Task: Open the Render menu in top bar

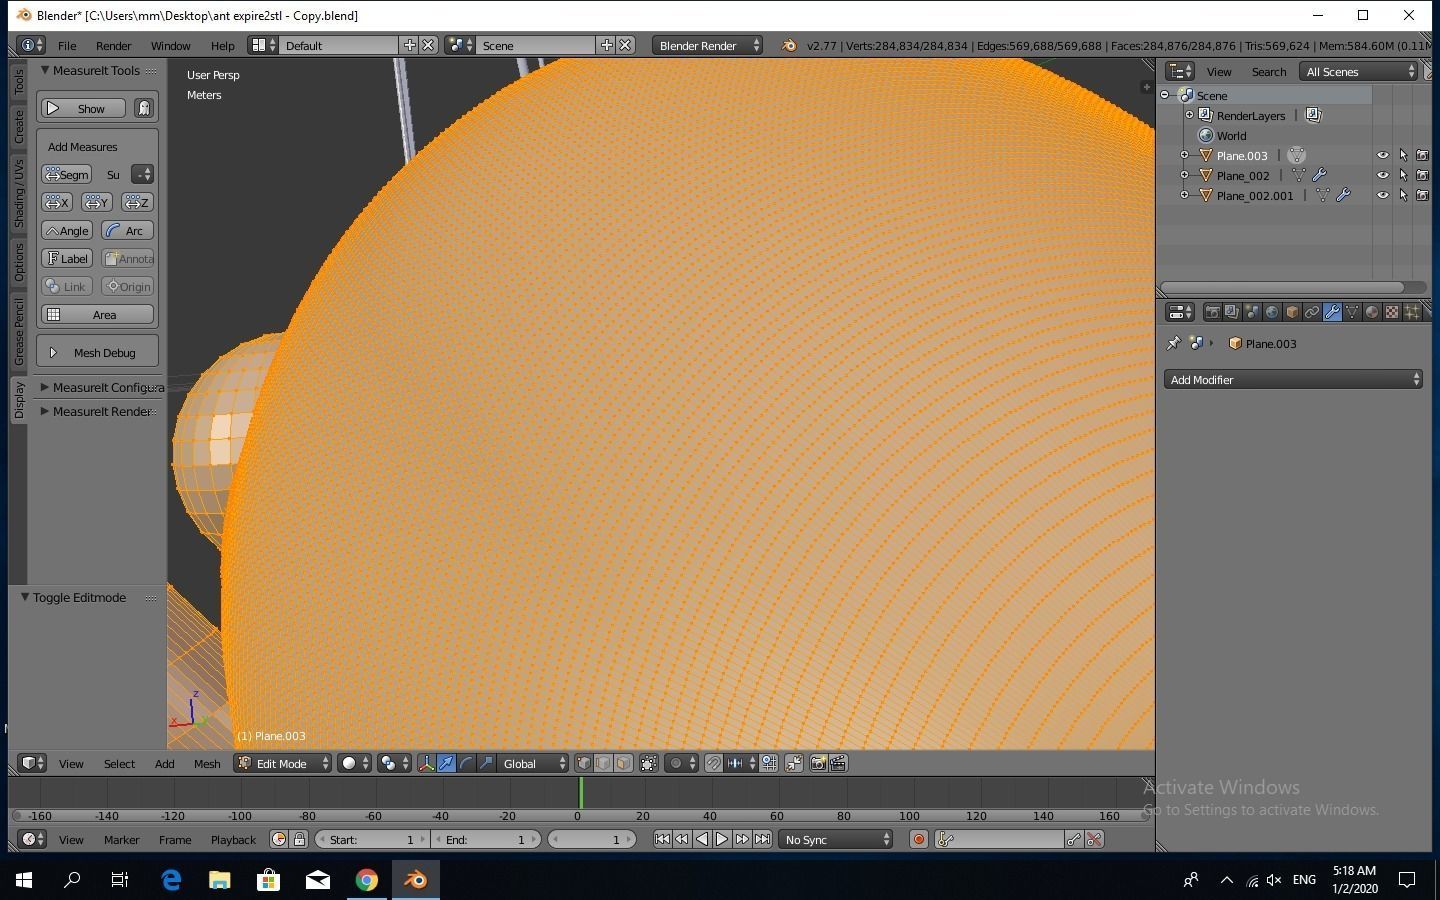Action: (x=113, y=46)
